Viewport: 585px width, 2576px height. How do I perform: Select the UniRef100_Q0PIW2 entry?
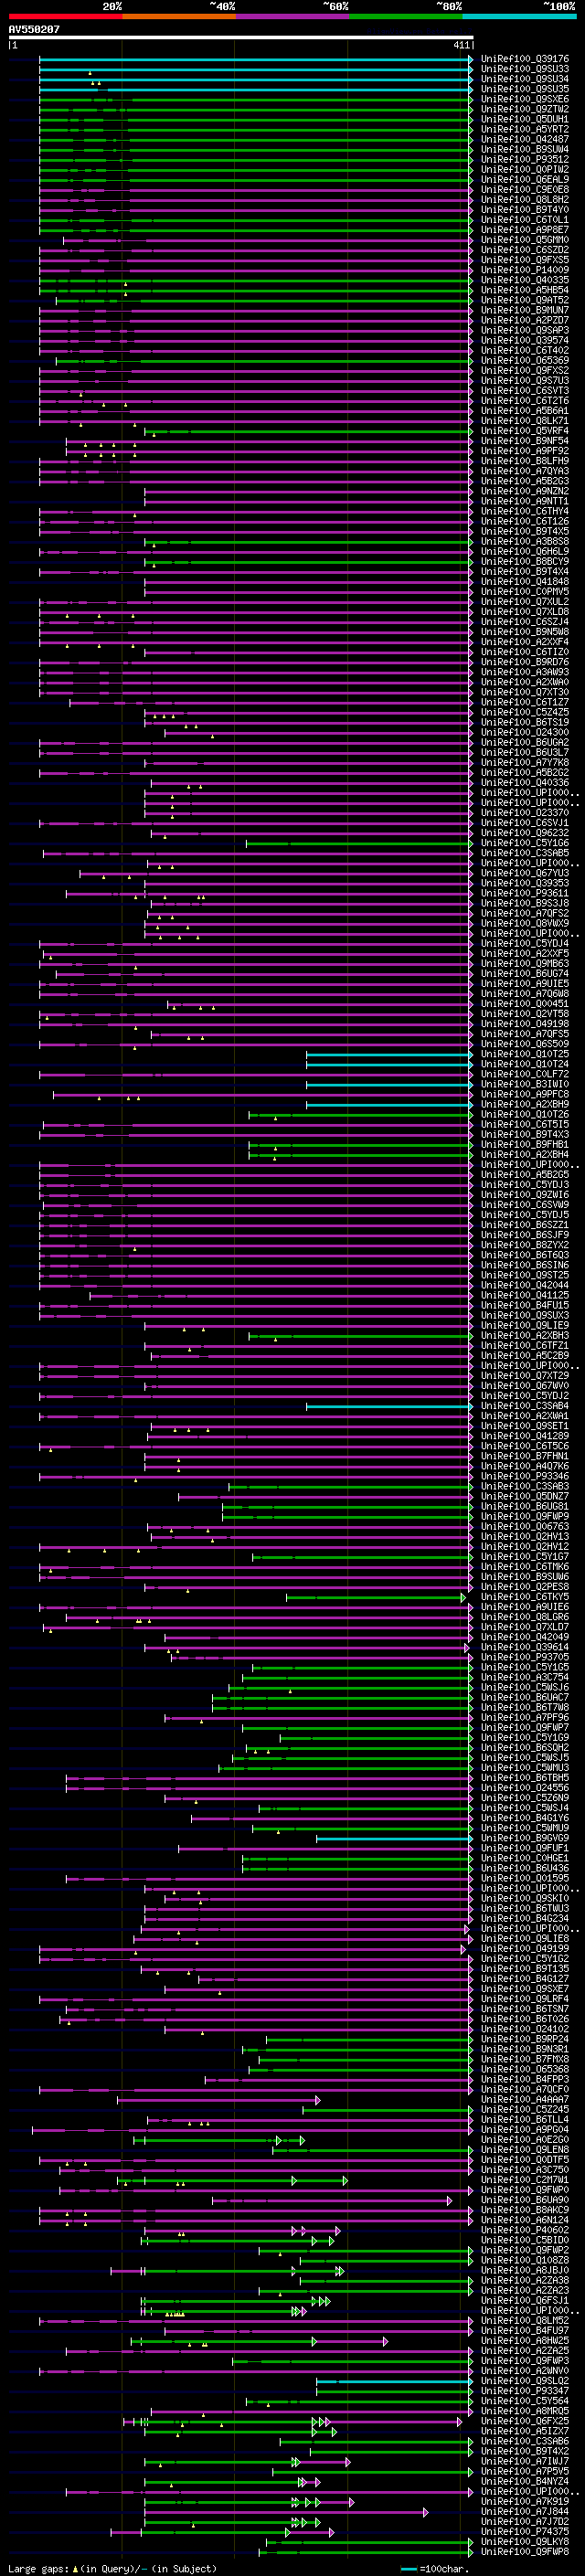(x=525, y=170)
